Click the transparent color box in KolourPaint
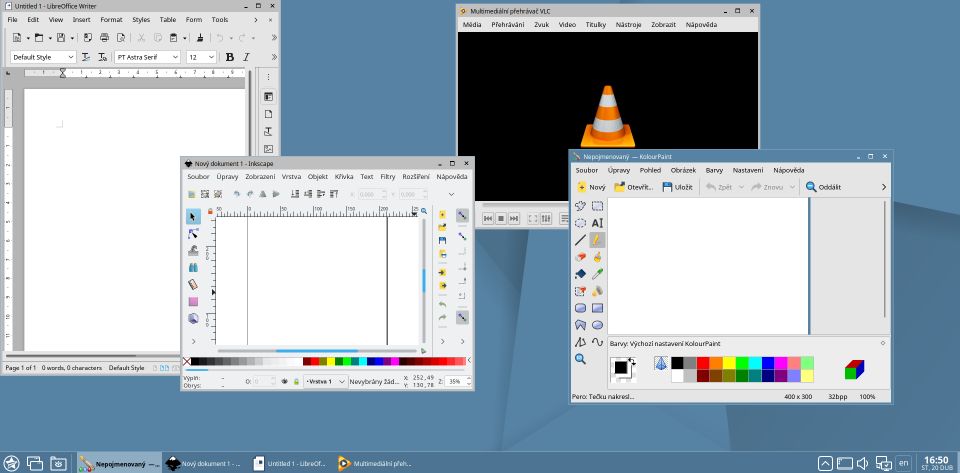The height and width of the screenshot is (473, 960). 661,364
